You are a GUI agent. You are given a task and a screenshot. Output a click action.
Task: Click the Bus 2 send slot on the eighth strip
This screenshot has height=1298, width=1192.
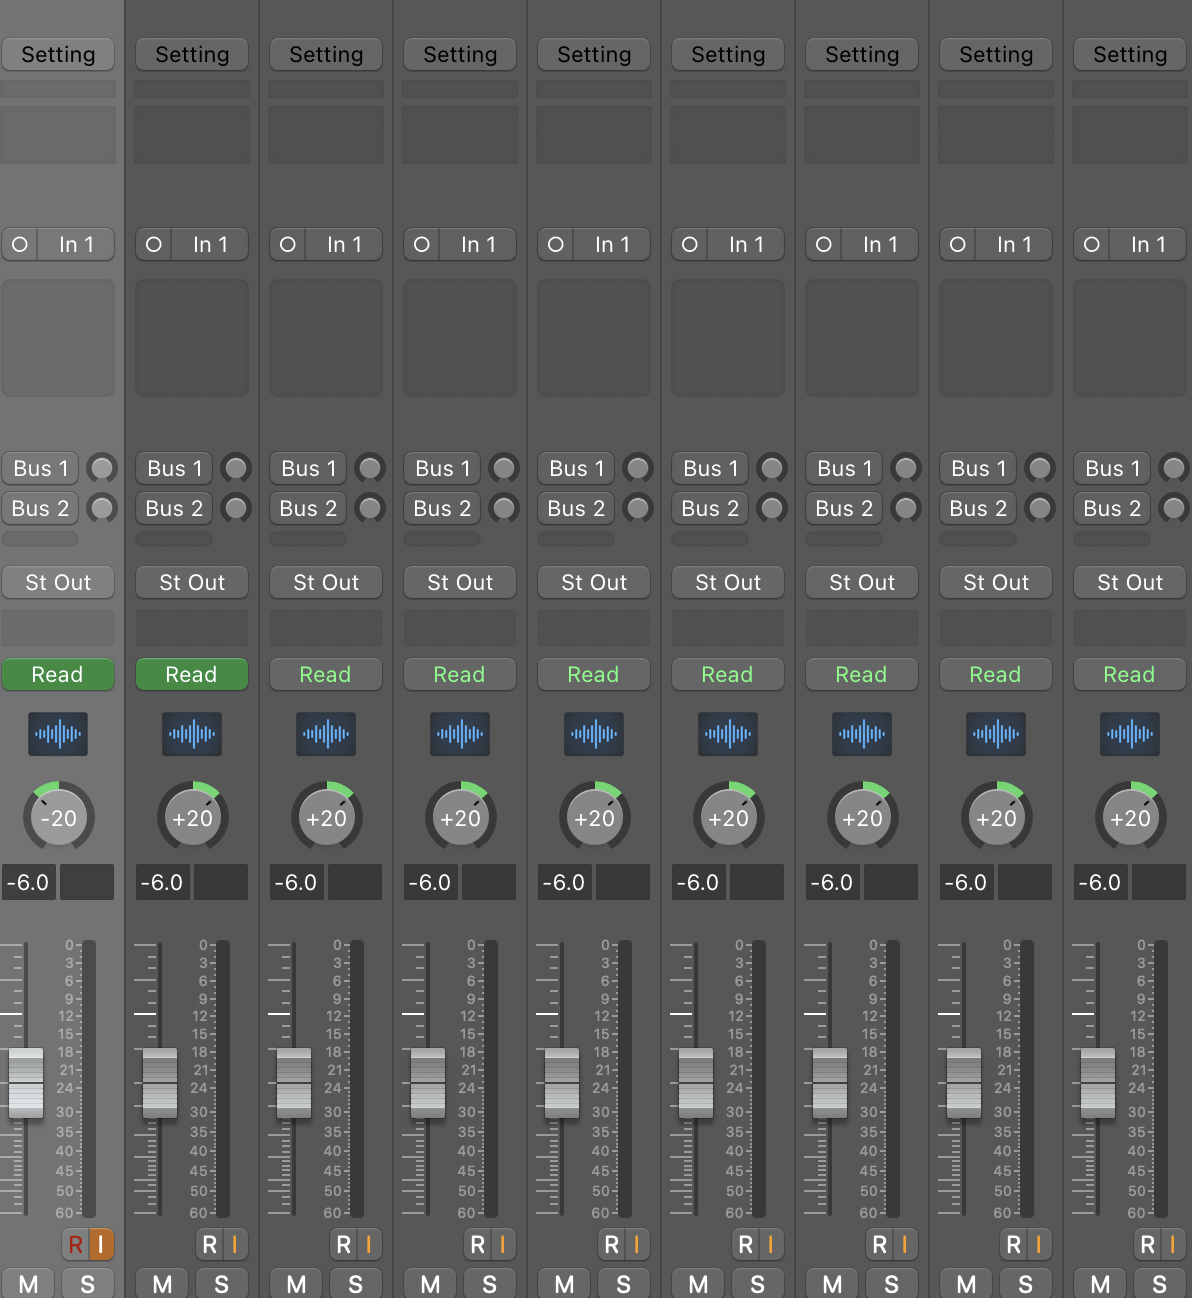tap(978, 508)
